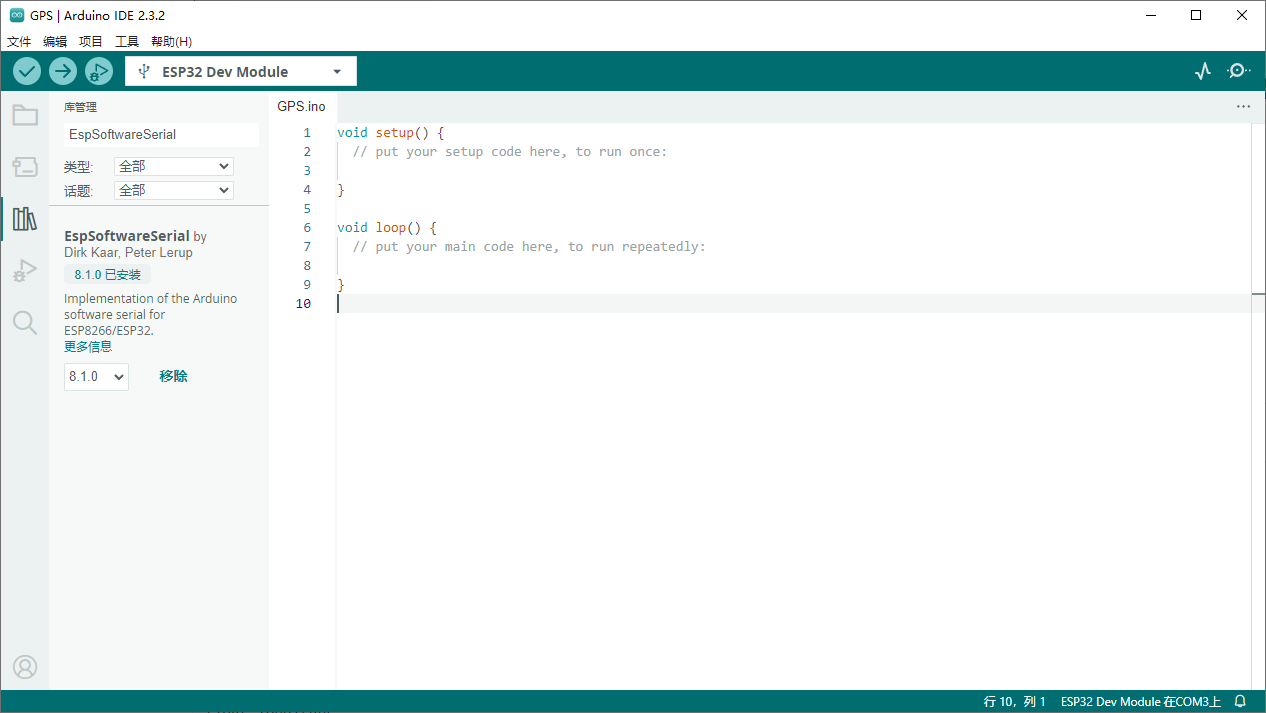Click the 移除 remove button
The image size is (1266, 713).
(x=173, y=376)
